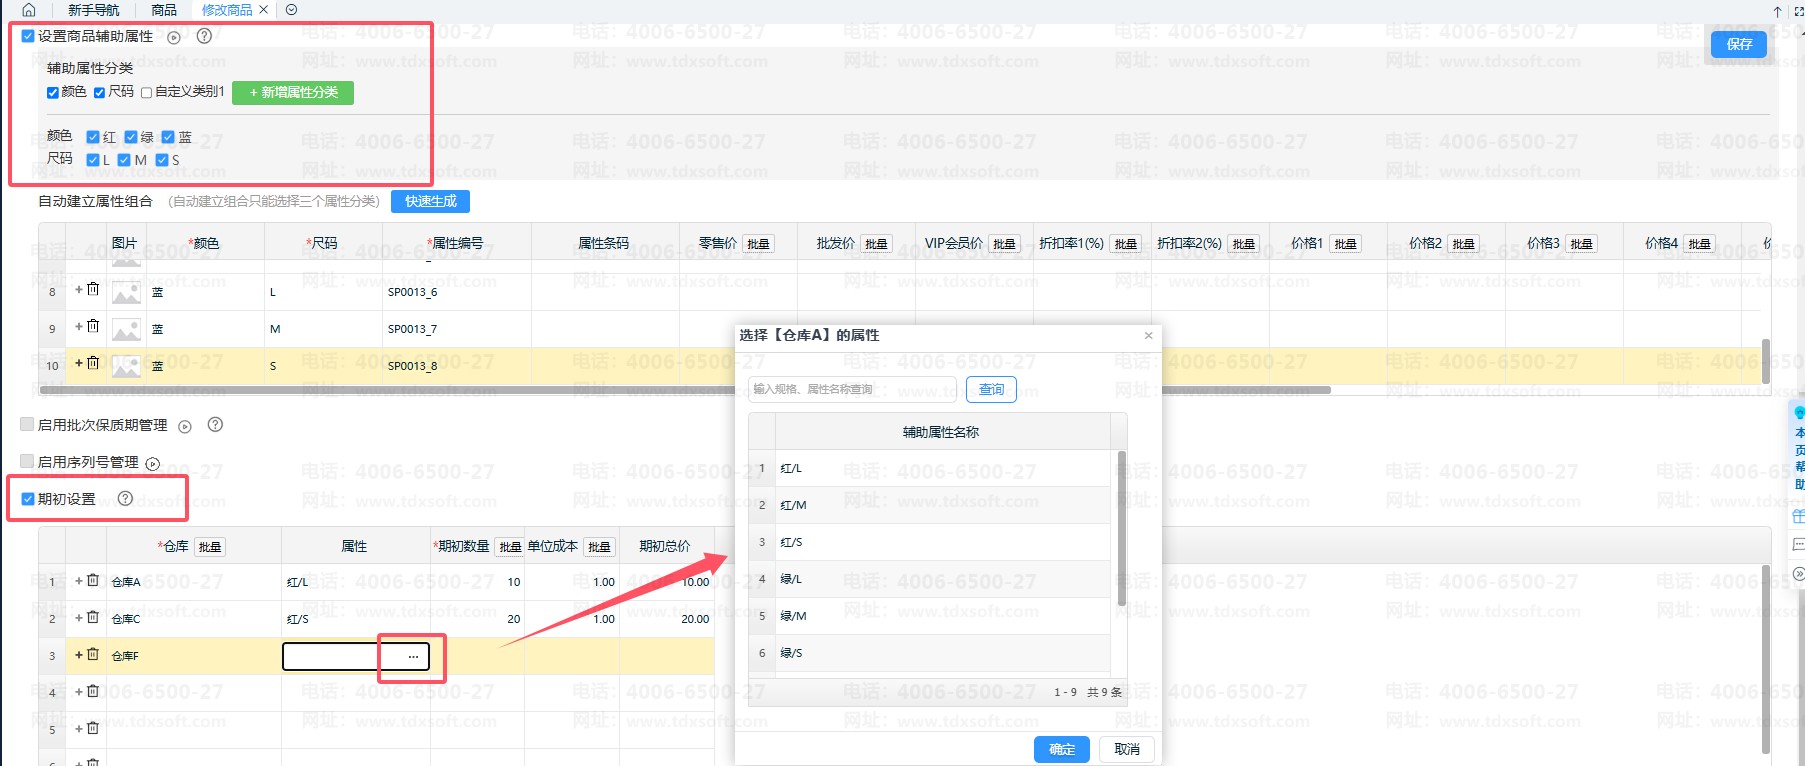The image size is (1805, 766).
Task: Switch to the 新手导航 tab
Action: [x=93, y=10]
